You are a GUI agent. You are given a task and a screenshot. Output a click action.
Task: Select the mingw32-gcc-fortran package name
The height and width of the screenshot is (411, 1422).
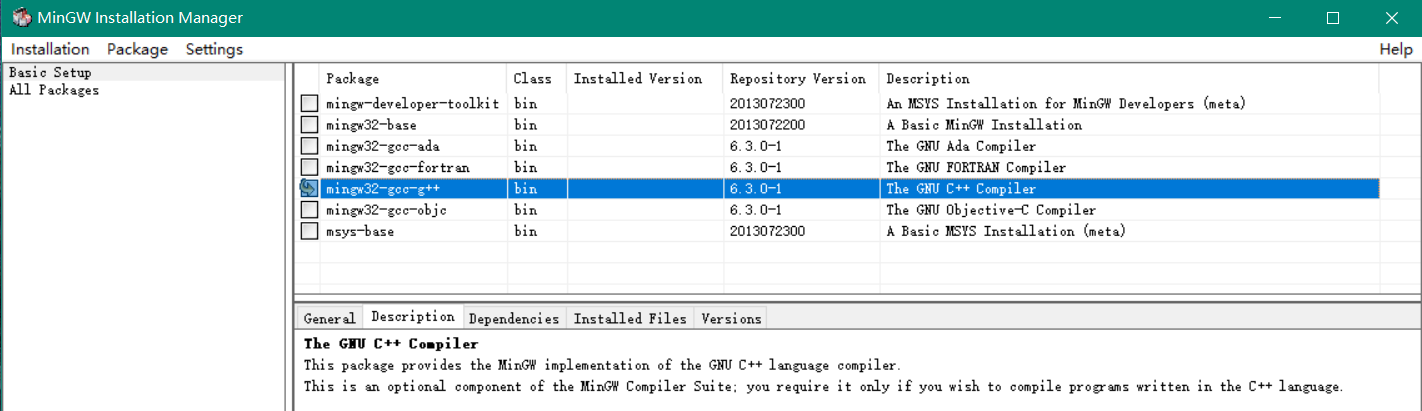point(397,167)
